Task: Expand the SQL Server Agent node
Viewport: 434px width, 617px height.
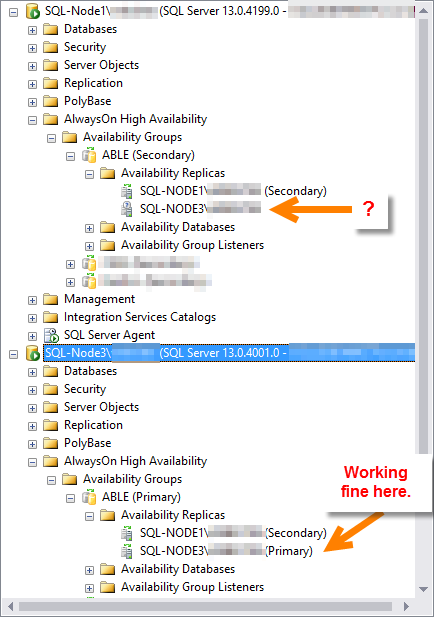Action: point(32,336)
